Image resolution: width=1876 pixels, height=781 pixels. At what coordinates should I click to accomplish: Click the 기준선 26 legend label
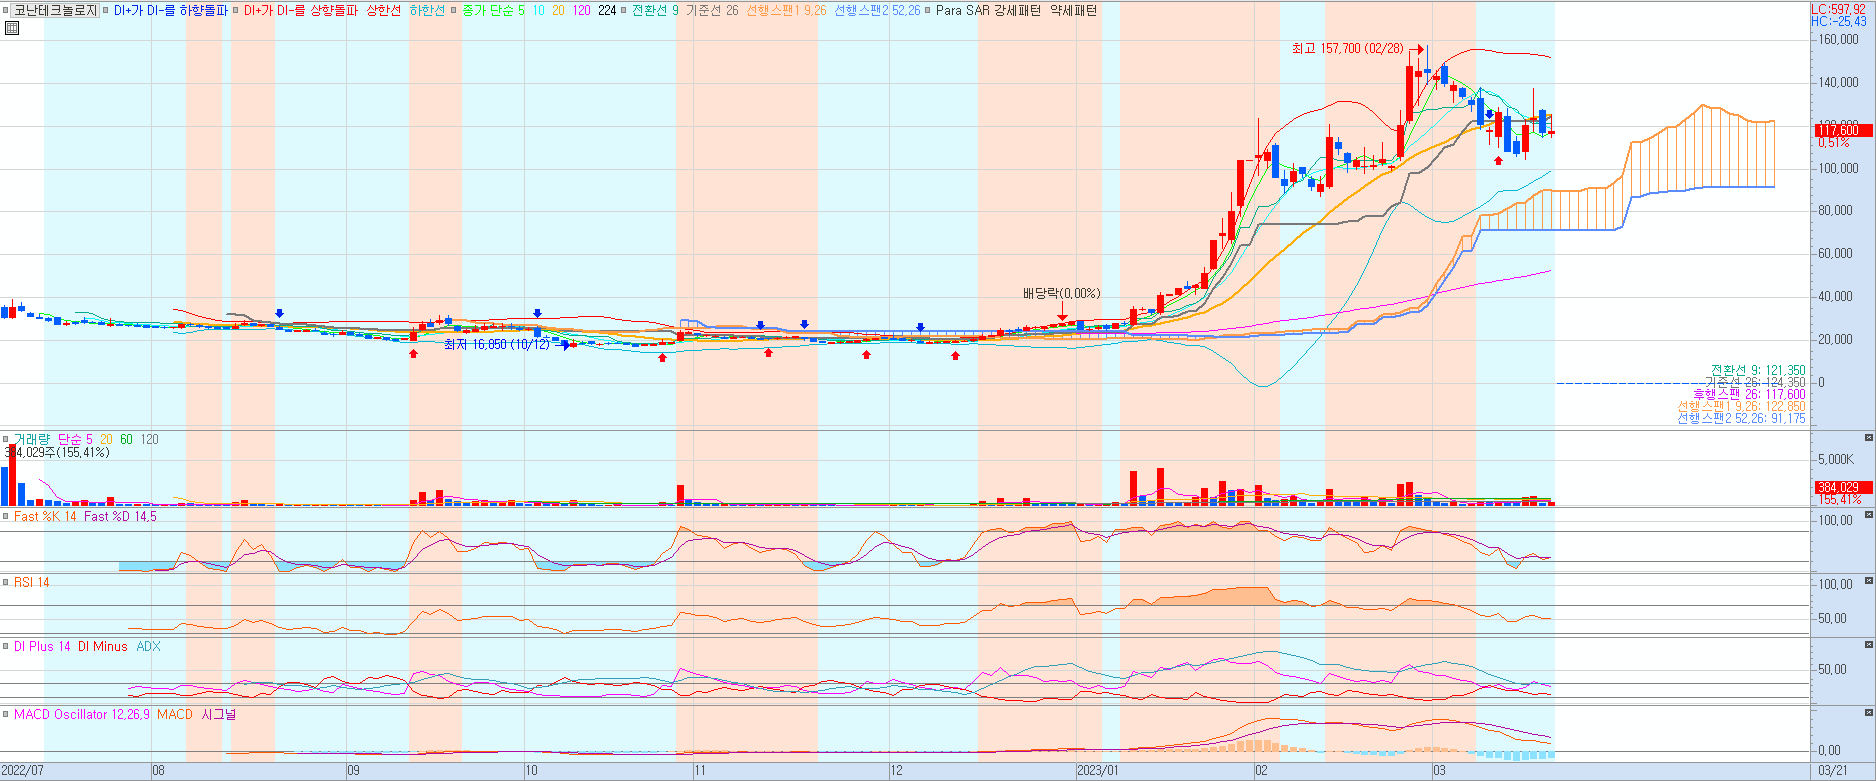point(712,11)
